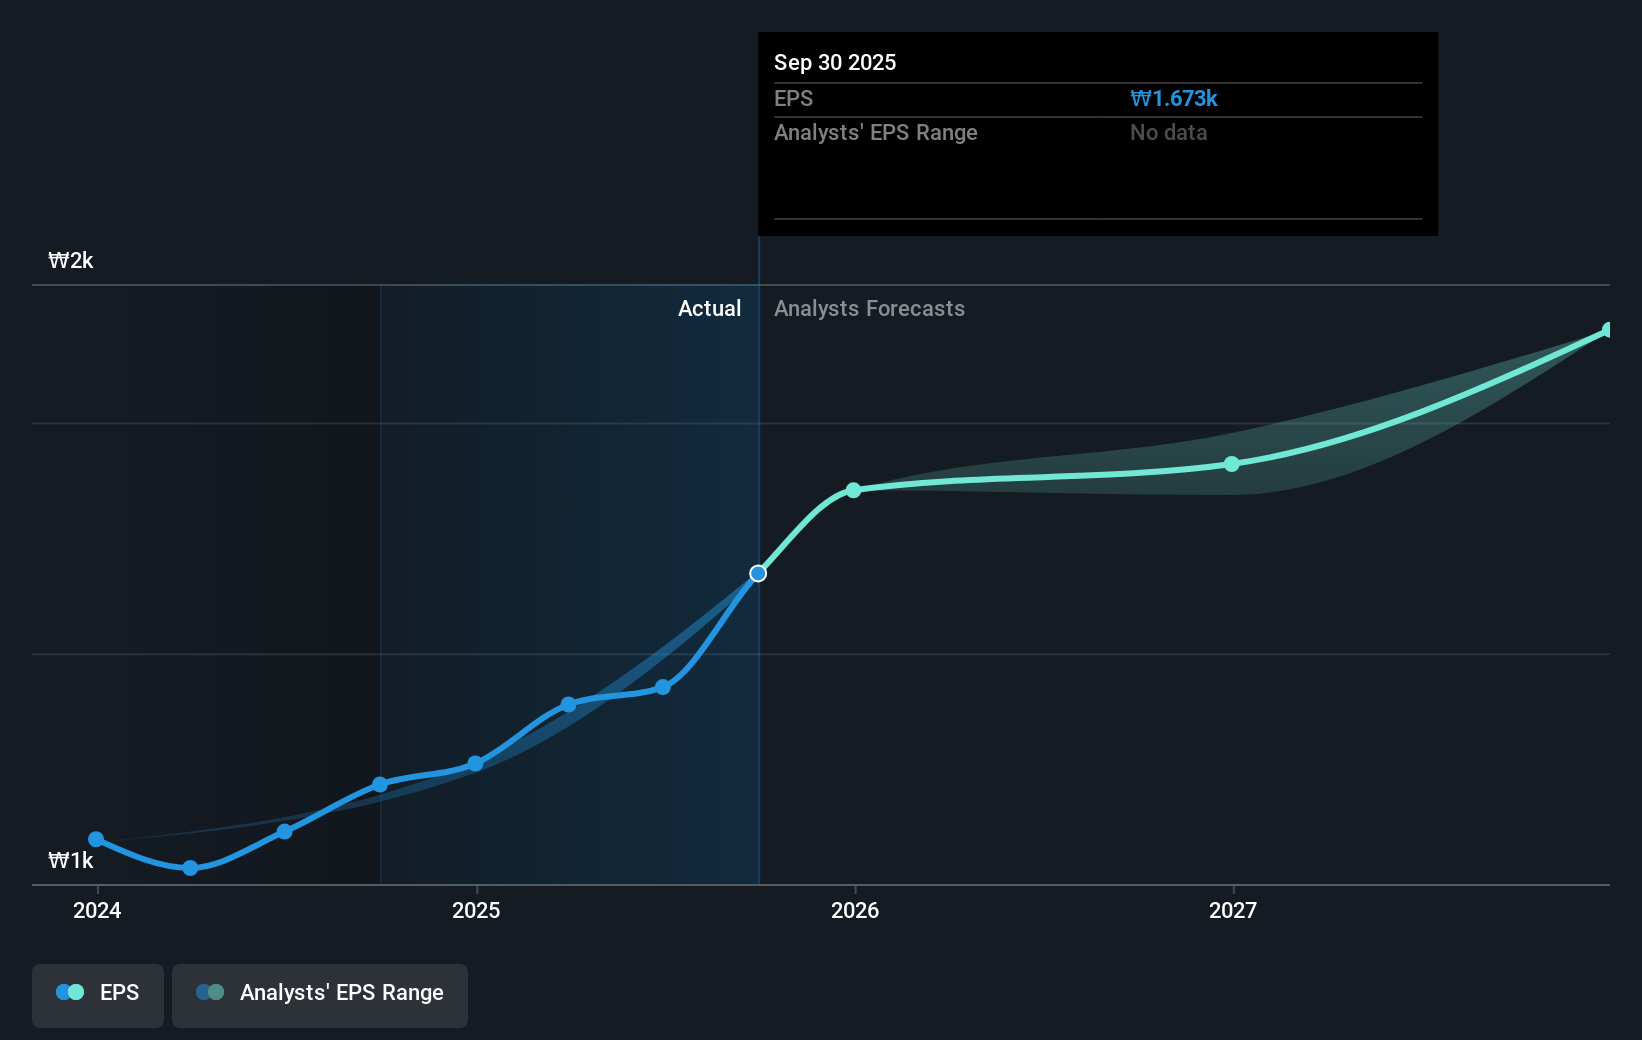Switch to the Actual section of the chart
This screenshot has height=1040, width=1642.
710,309
